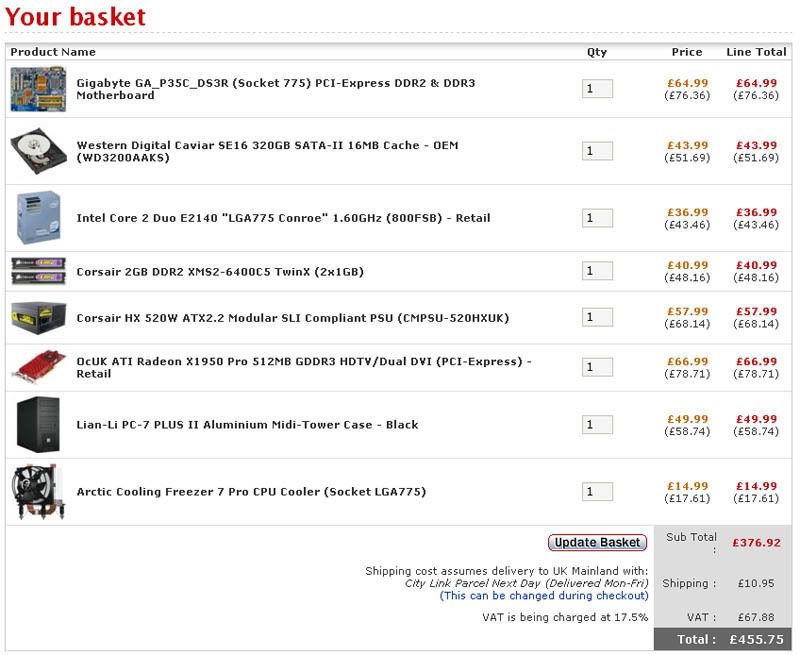
Task: Select the quantity field for Gigabyte motherboard
Action: (x=597, y=89)
